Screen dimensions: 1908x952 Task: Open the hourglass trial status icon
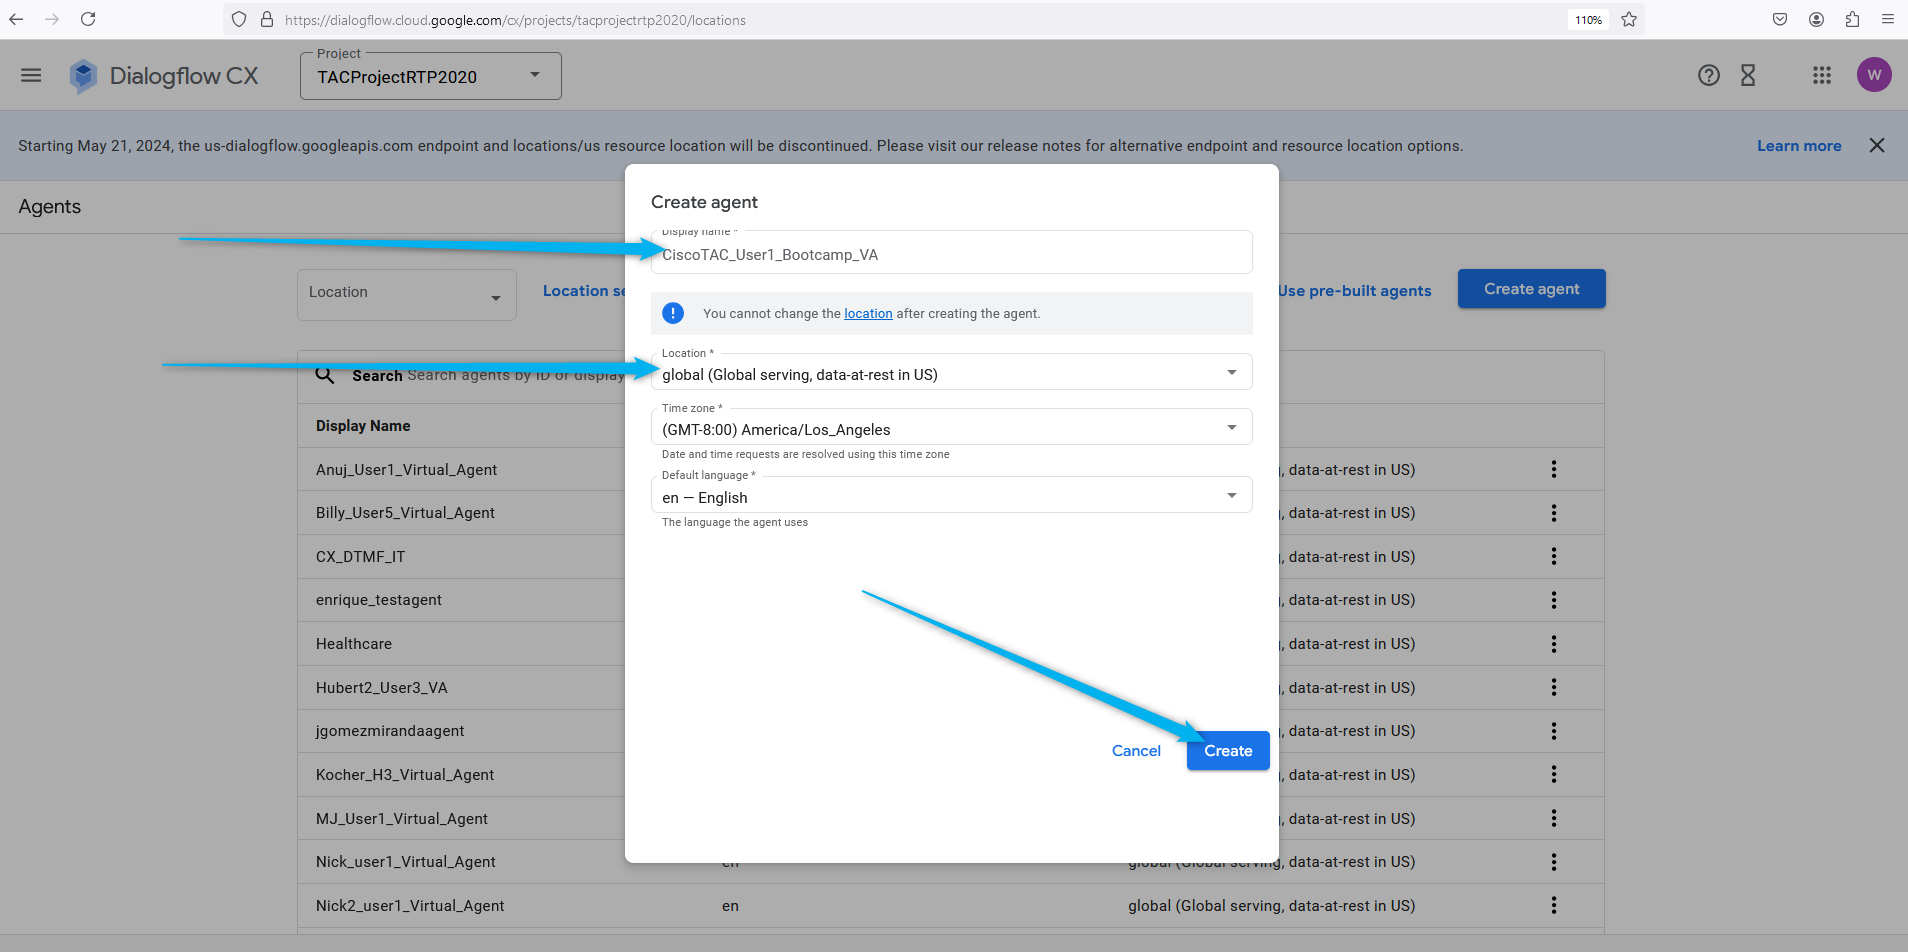(x=1748, y=75)
